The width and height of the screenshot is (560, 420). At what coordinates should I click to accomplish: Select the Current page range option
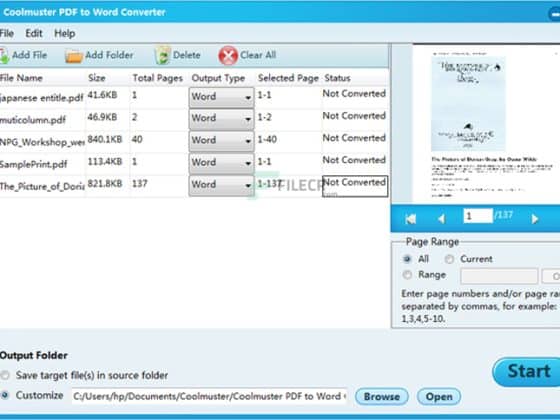(x=449, y=259)
